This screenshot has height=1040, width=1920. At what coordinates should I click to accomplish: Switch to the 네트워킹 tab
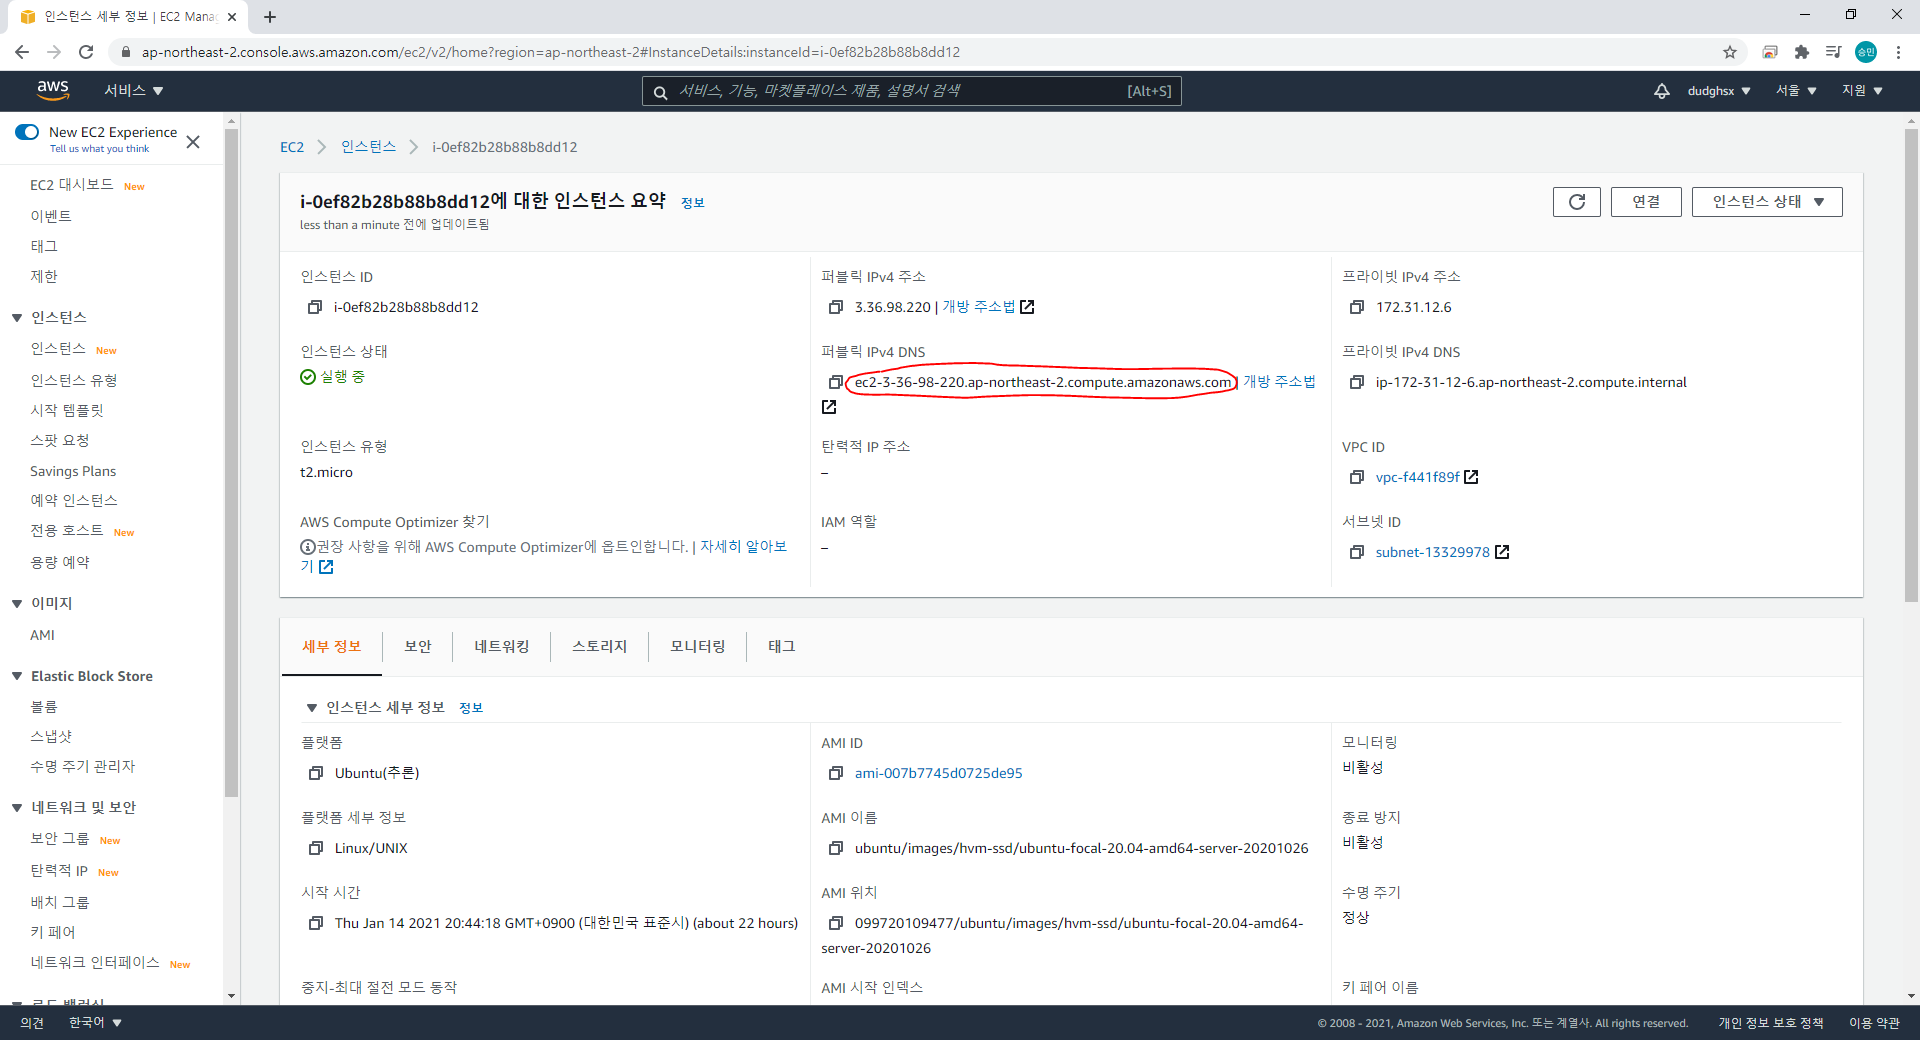click(x=502, y=647)
